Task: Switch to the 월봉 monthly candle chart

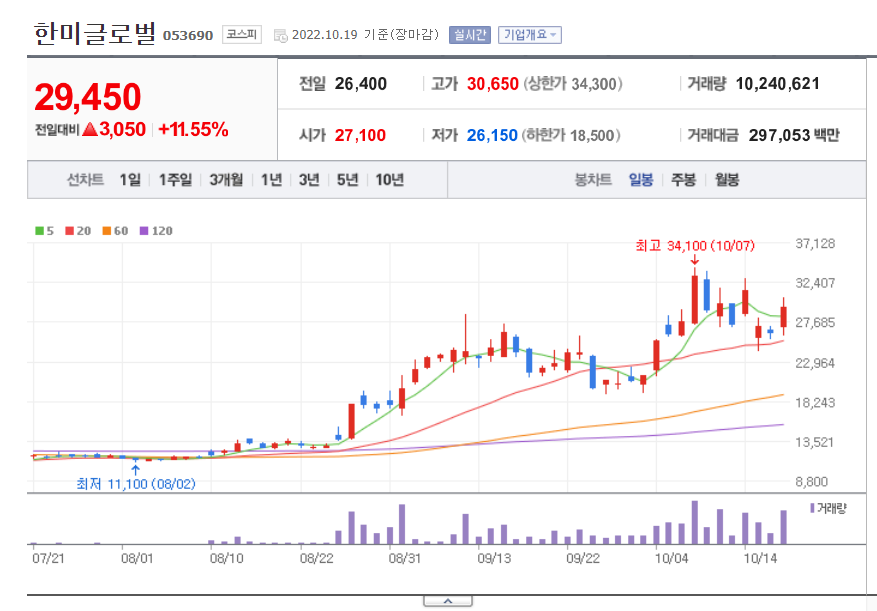Action: tap(727, 180)
